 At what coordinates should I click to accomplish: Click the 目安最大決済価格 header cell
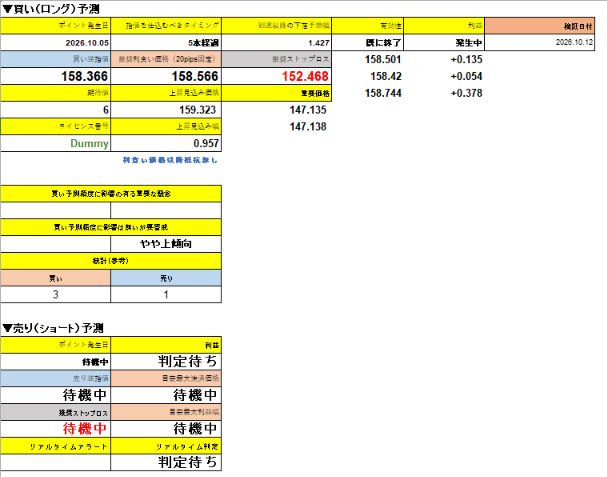point(166,378)
